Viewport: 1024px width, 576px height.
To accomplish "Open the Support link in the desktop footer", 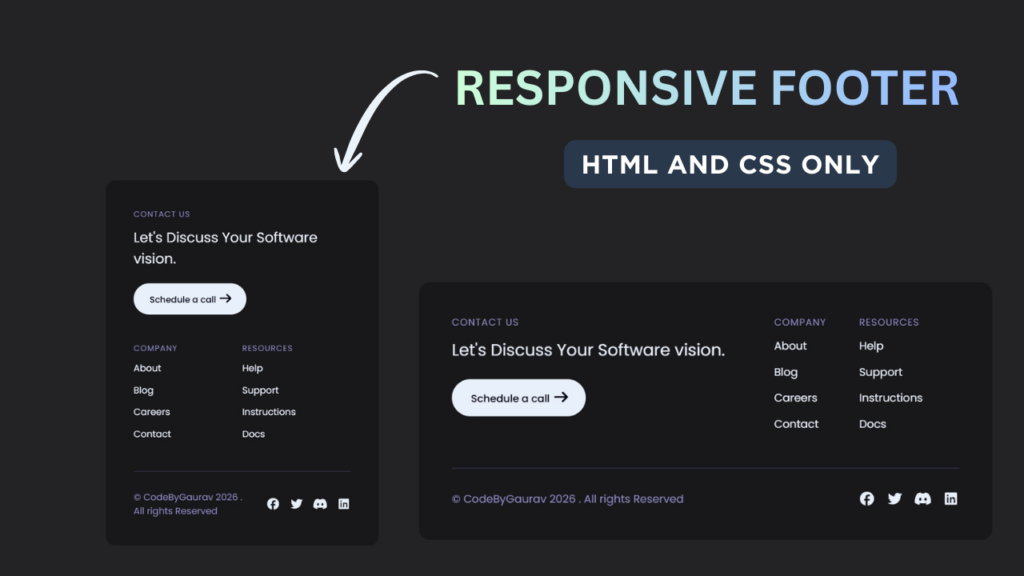I will click(881, 371).
